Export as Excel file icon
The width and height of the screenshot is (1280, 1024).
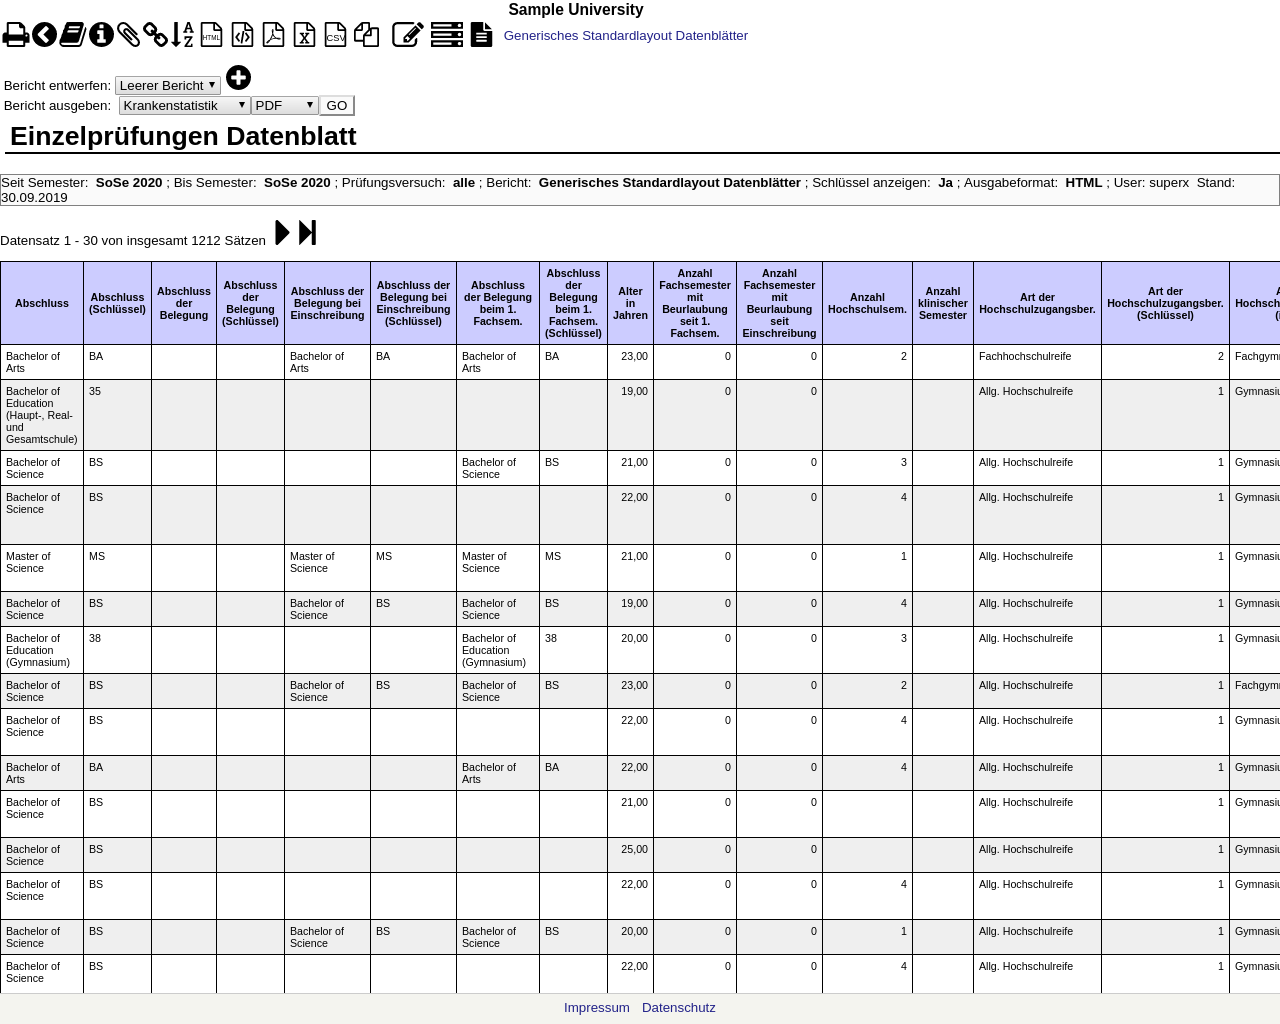pyautogui.click(x=305, y=35)
